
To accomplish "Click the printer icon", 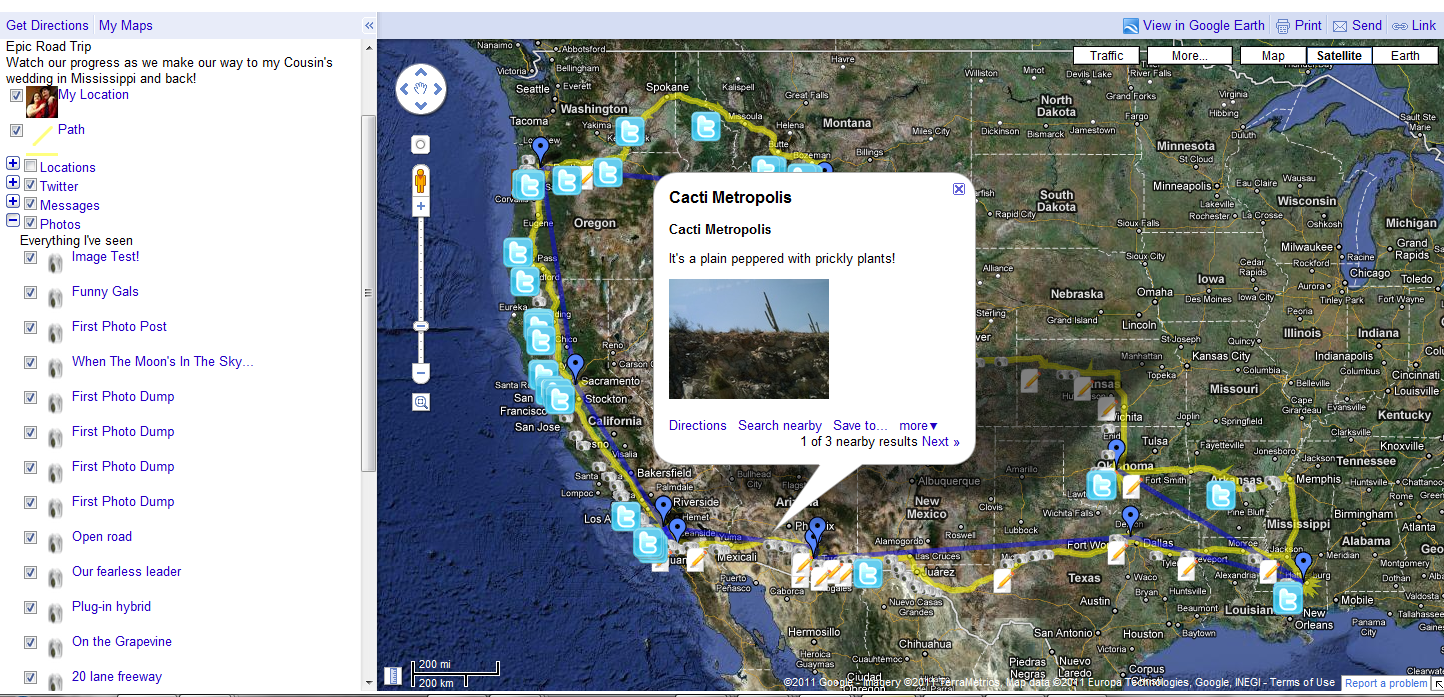I will pyautogui.click(x=1283, y=26).
